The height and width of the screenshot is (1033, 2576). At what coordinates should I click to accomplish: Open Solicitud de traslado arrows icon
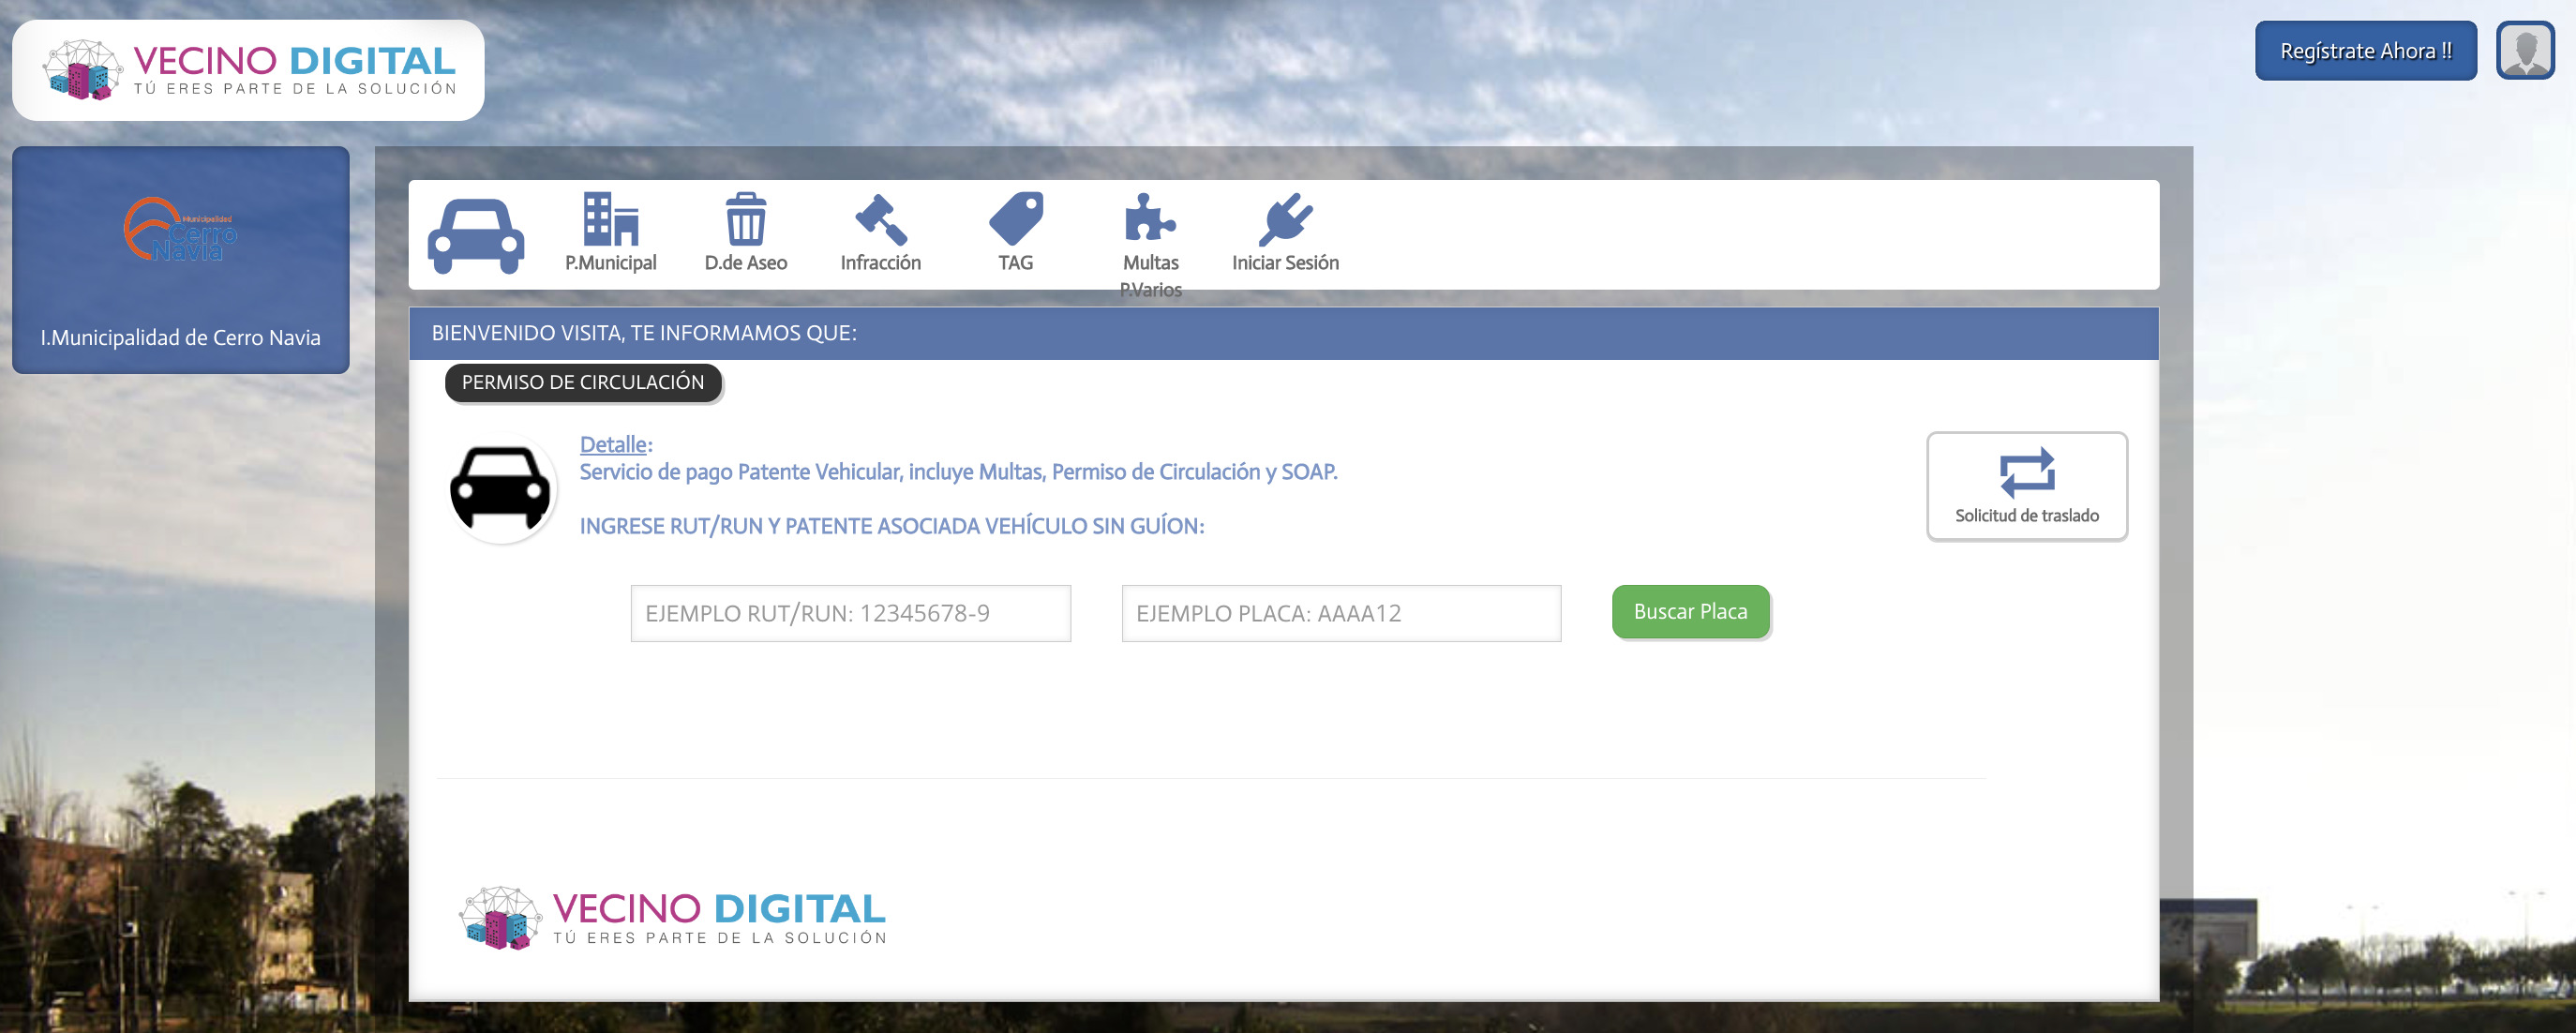pyautogui.click(x=2026, y=474)
